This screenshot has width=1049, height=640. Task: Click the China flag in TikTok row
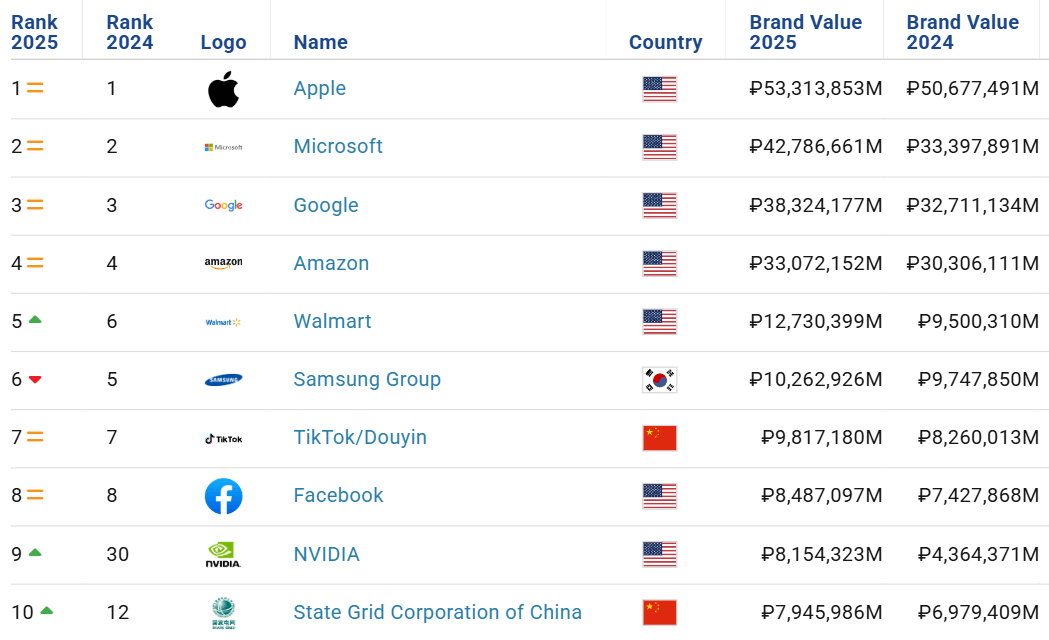660,438
